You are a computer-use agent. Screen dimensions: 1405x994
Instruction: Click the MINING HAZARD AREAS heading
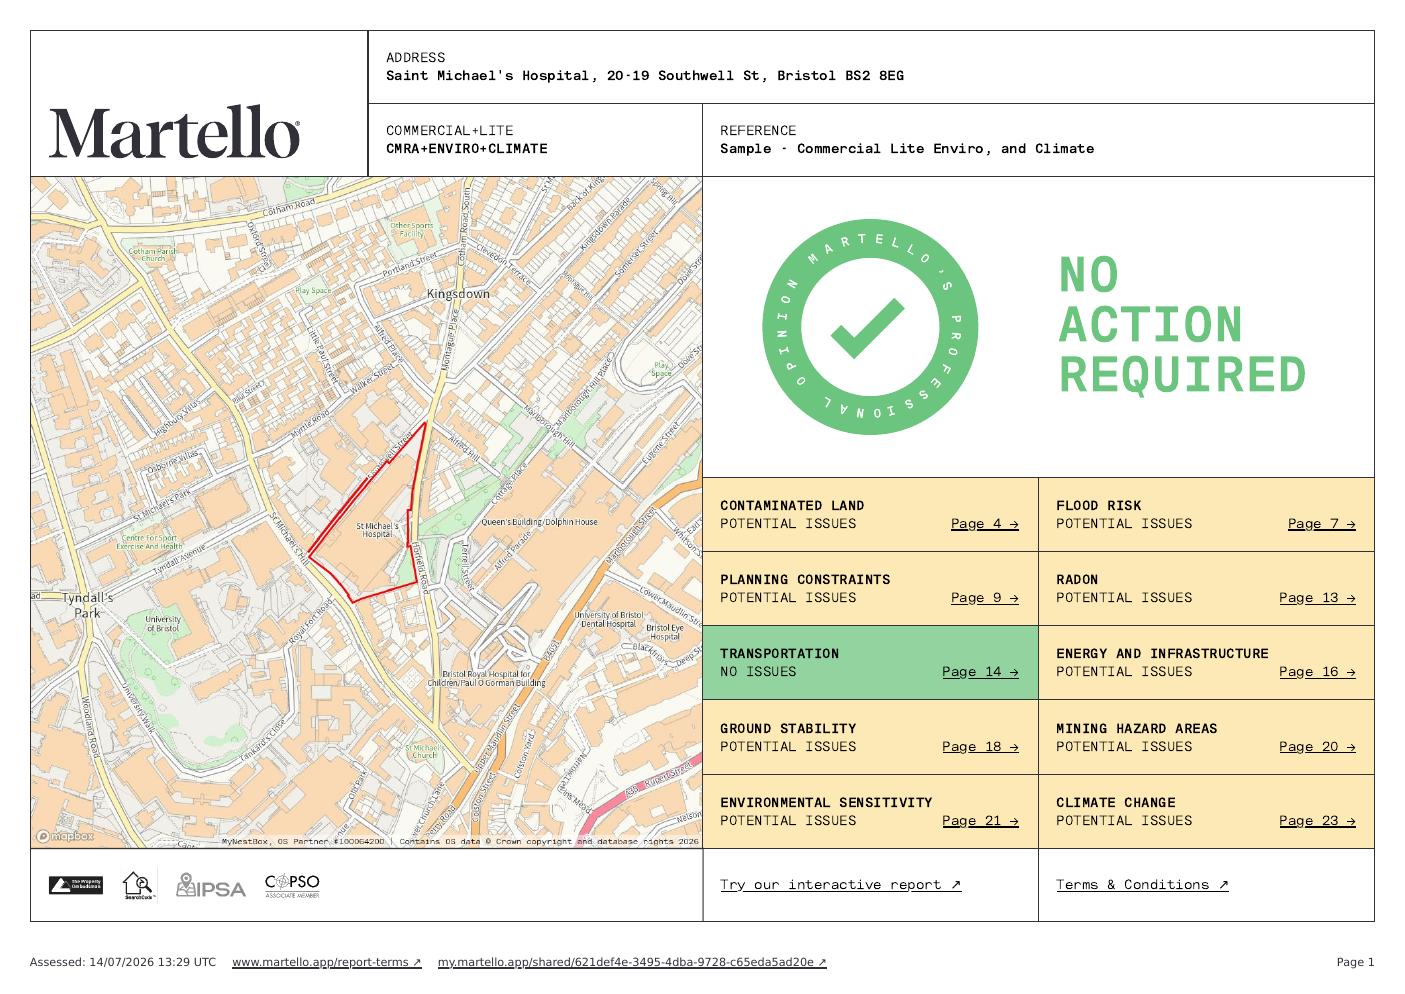point(1136,729)
